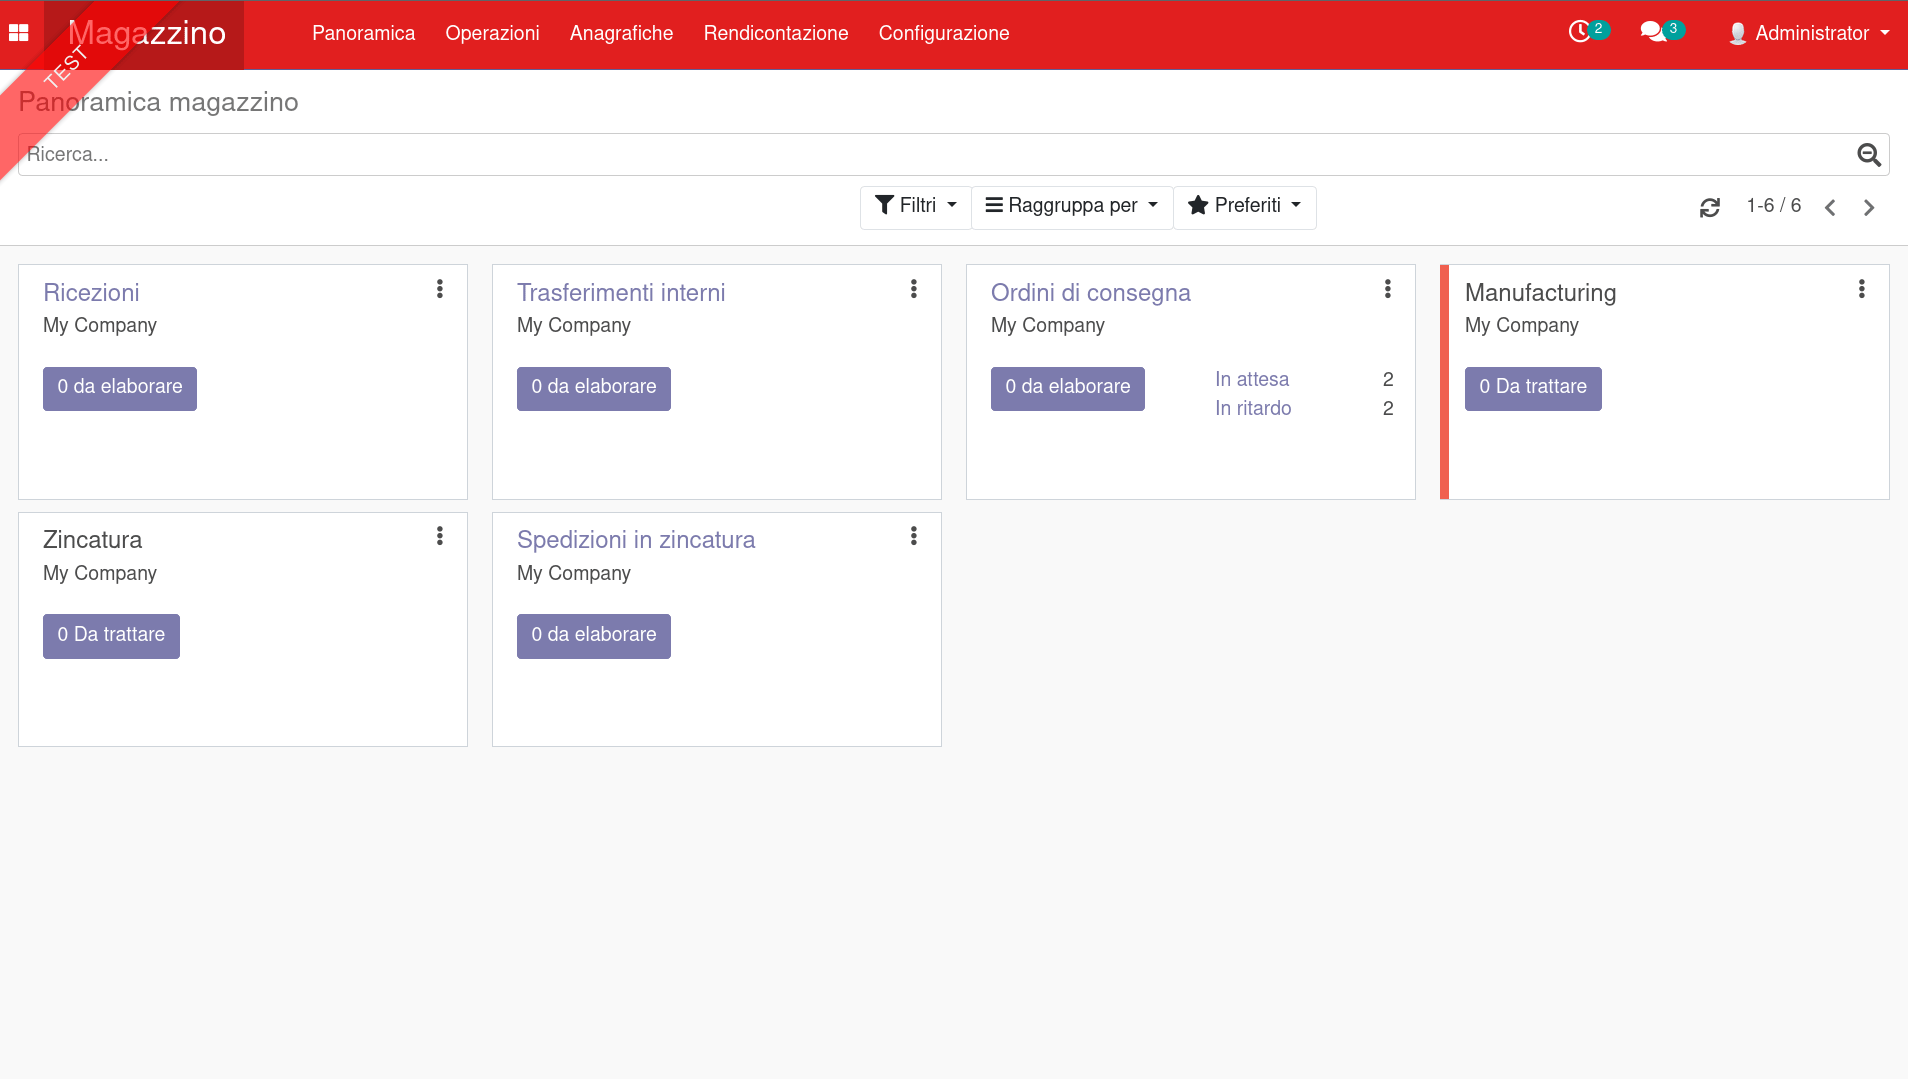Screen dimensions: 1908x1079
Task: Open the Administrator user menu
Action: tap(1810, 33)
